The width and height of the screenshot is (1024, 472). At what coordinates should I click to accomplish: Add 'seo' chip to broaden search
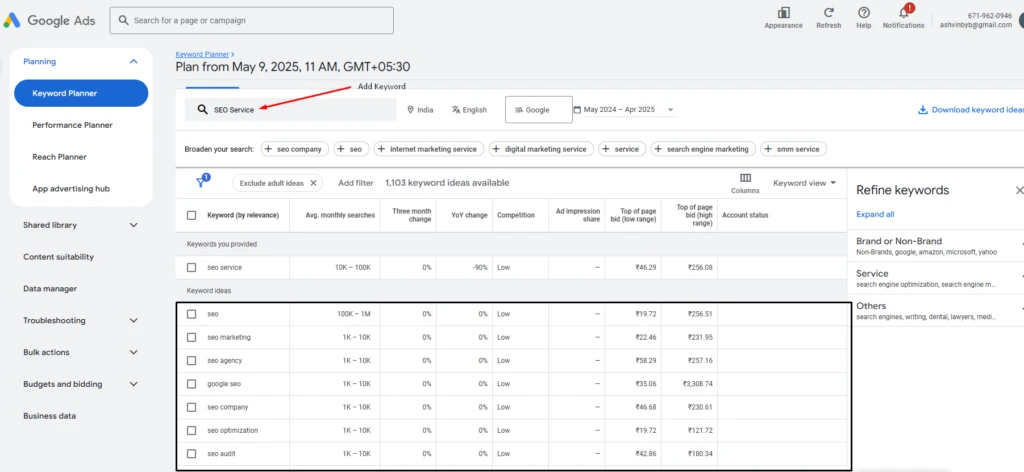pos(351,149)
